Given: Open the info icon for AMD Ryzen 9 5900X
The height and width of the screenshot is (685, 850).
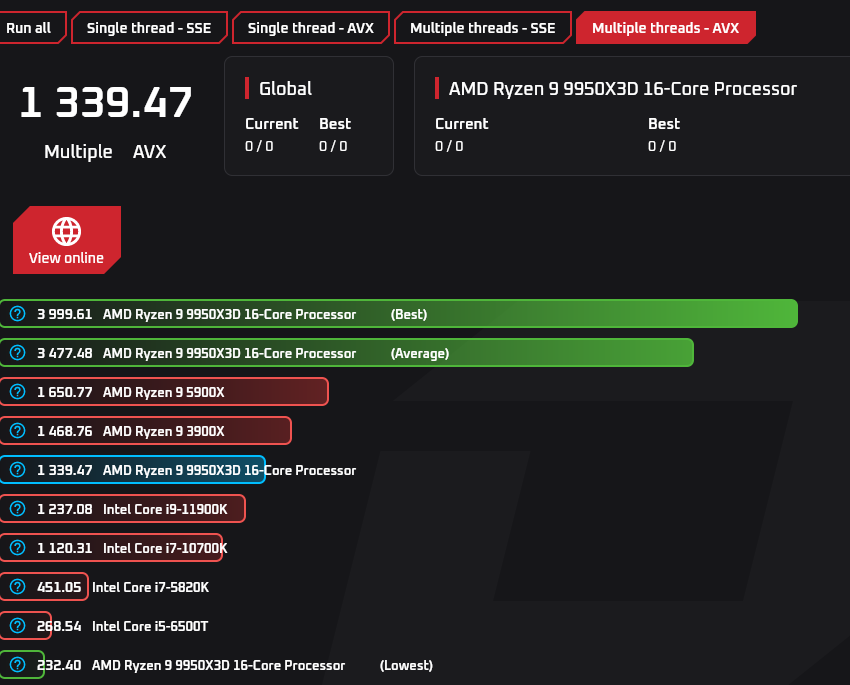Looking at the screenshot, I should [x=17, y=392].
